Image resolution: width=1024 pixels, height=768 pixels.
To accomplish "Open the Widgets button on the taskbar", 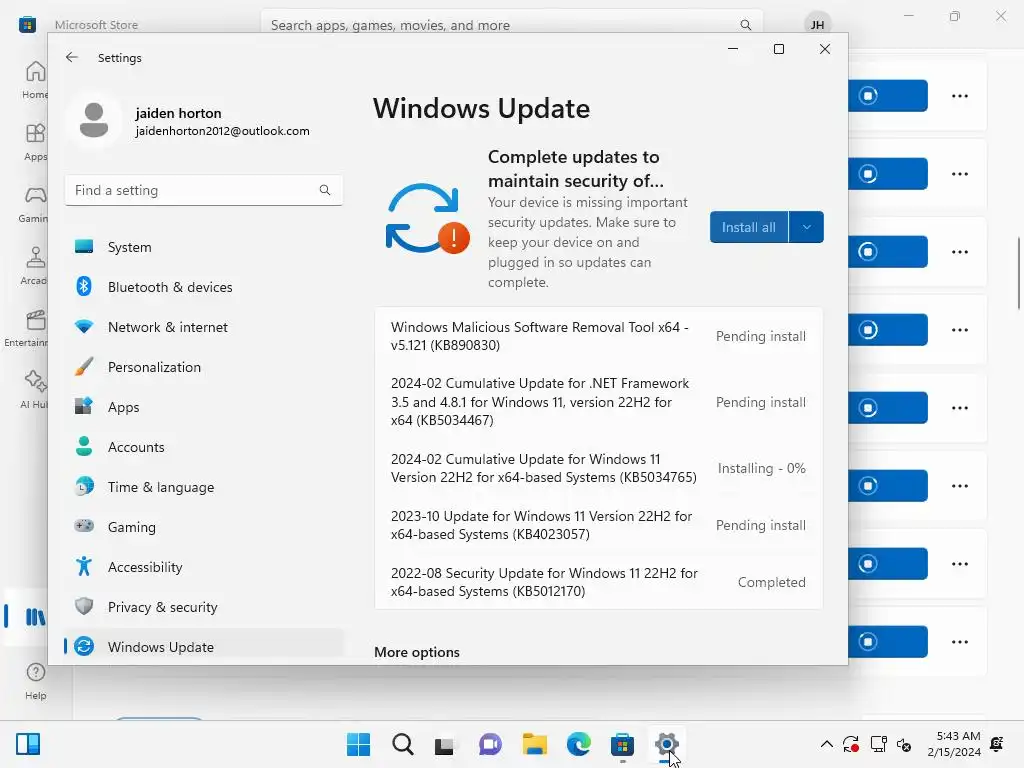I will [28, 744].
